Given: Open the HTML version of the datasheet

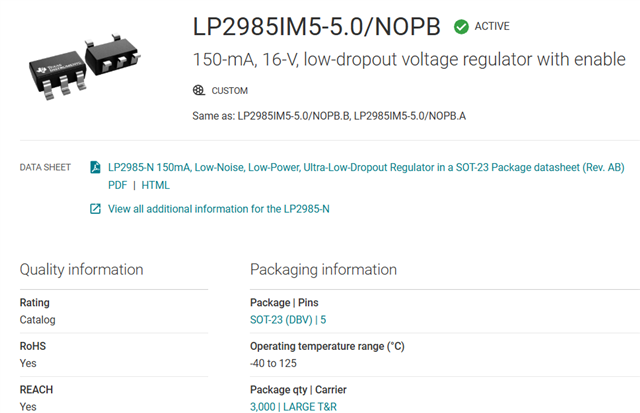Looking at the screenshot, I should [x=156, y=185].
